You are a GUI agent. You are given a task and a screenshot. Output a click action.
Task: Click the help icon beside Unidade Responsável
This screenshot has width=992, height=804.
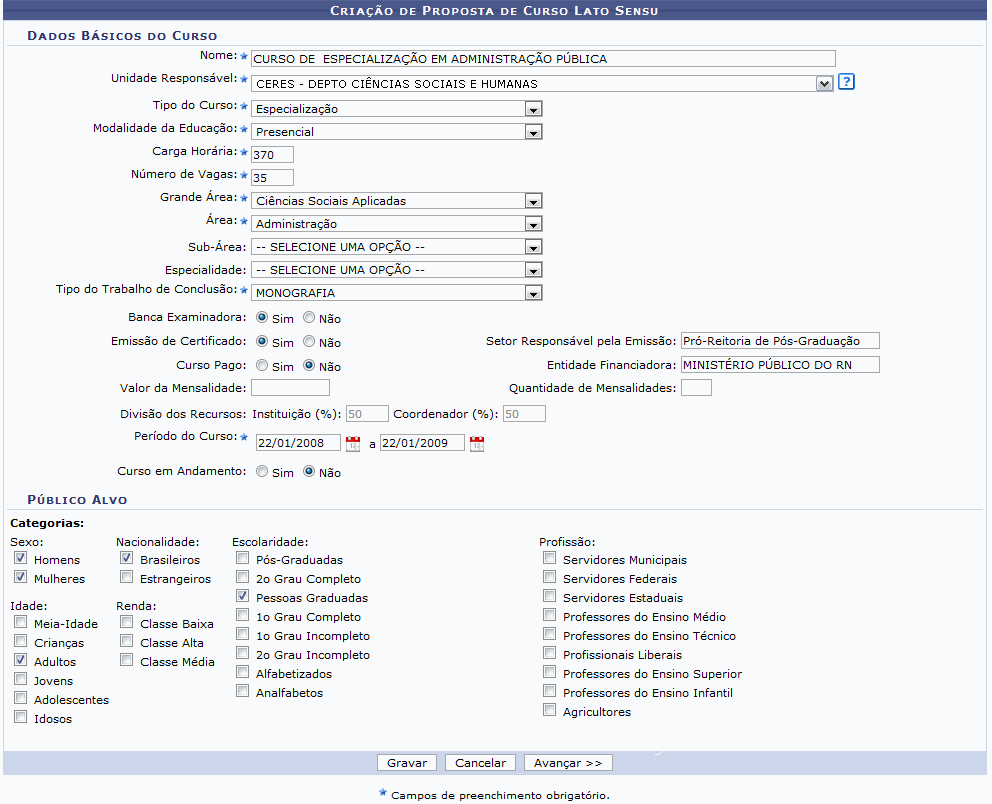[x=846, y=83]
